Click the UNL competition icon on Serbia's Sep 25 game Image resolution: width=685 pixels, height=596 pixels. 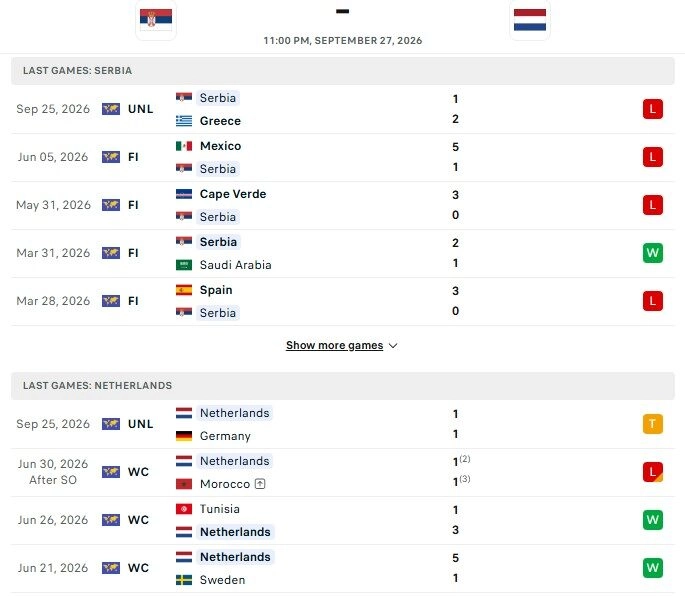(x=111, y=109)
